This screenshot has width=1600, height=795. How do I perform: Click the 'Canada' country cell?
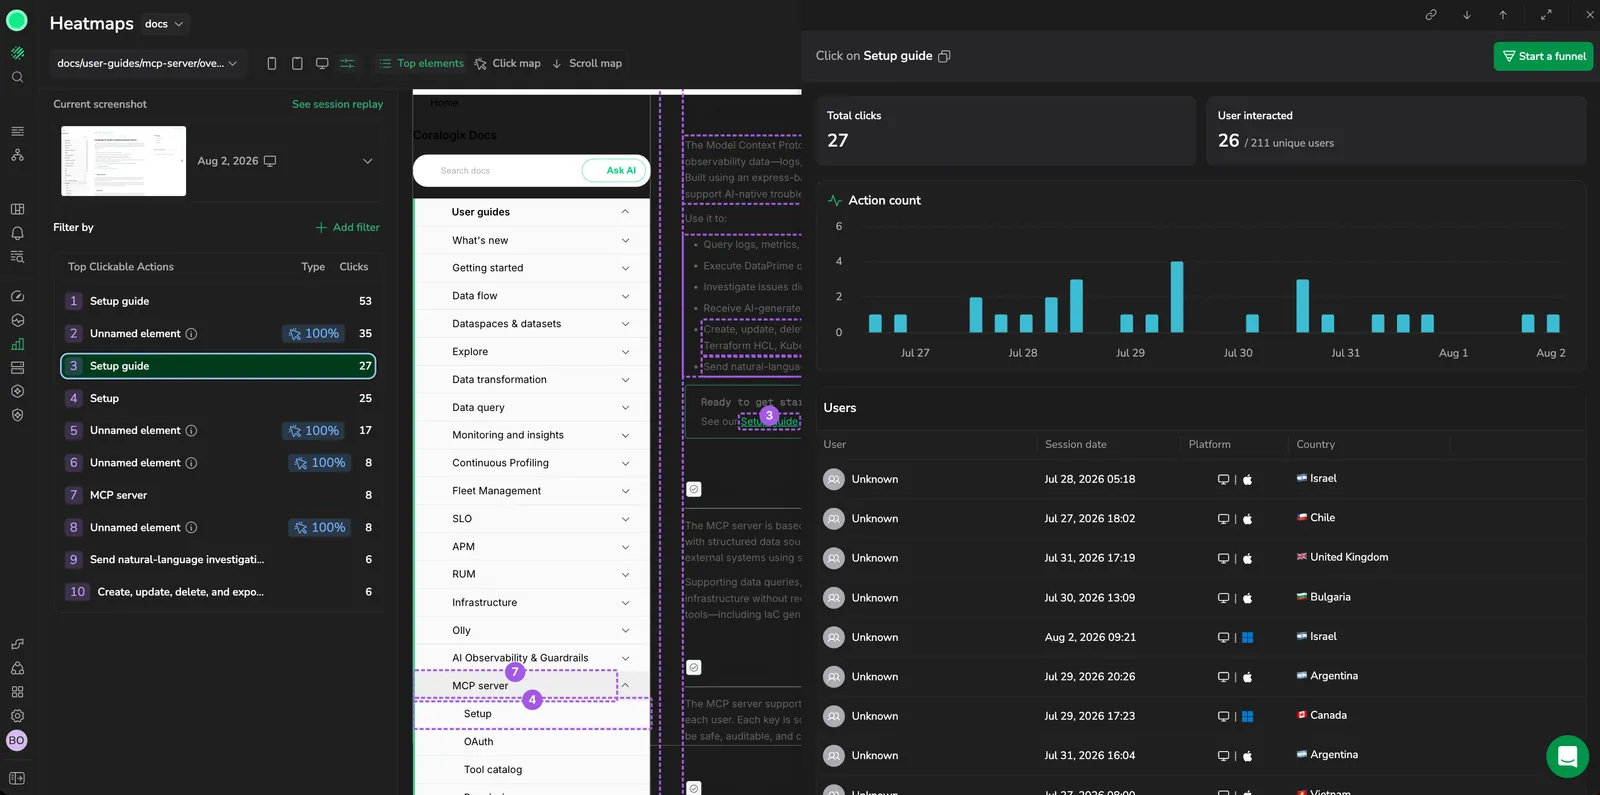tap(1321, 715)
